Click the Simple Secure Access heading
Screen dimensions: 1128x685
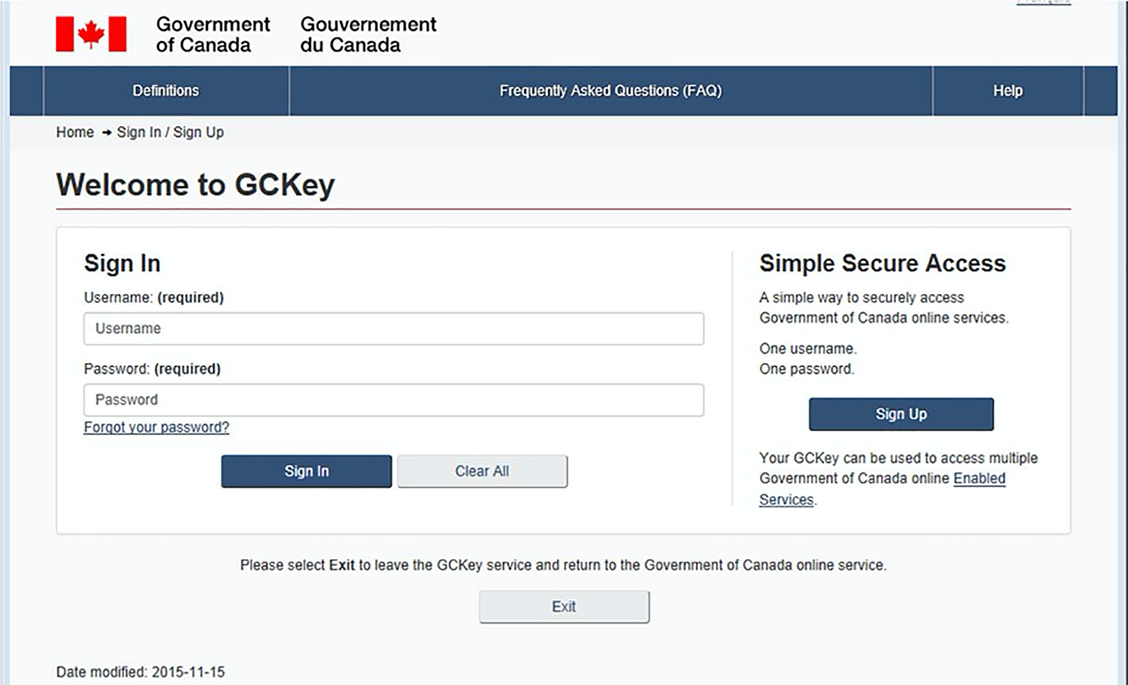[882, 264]
